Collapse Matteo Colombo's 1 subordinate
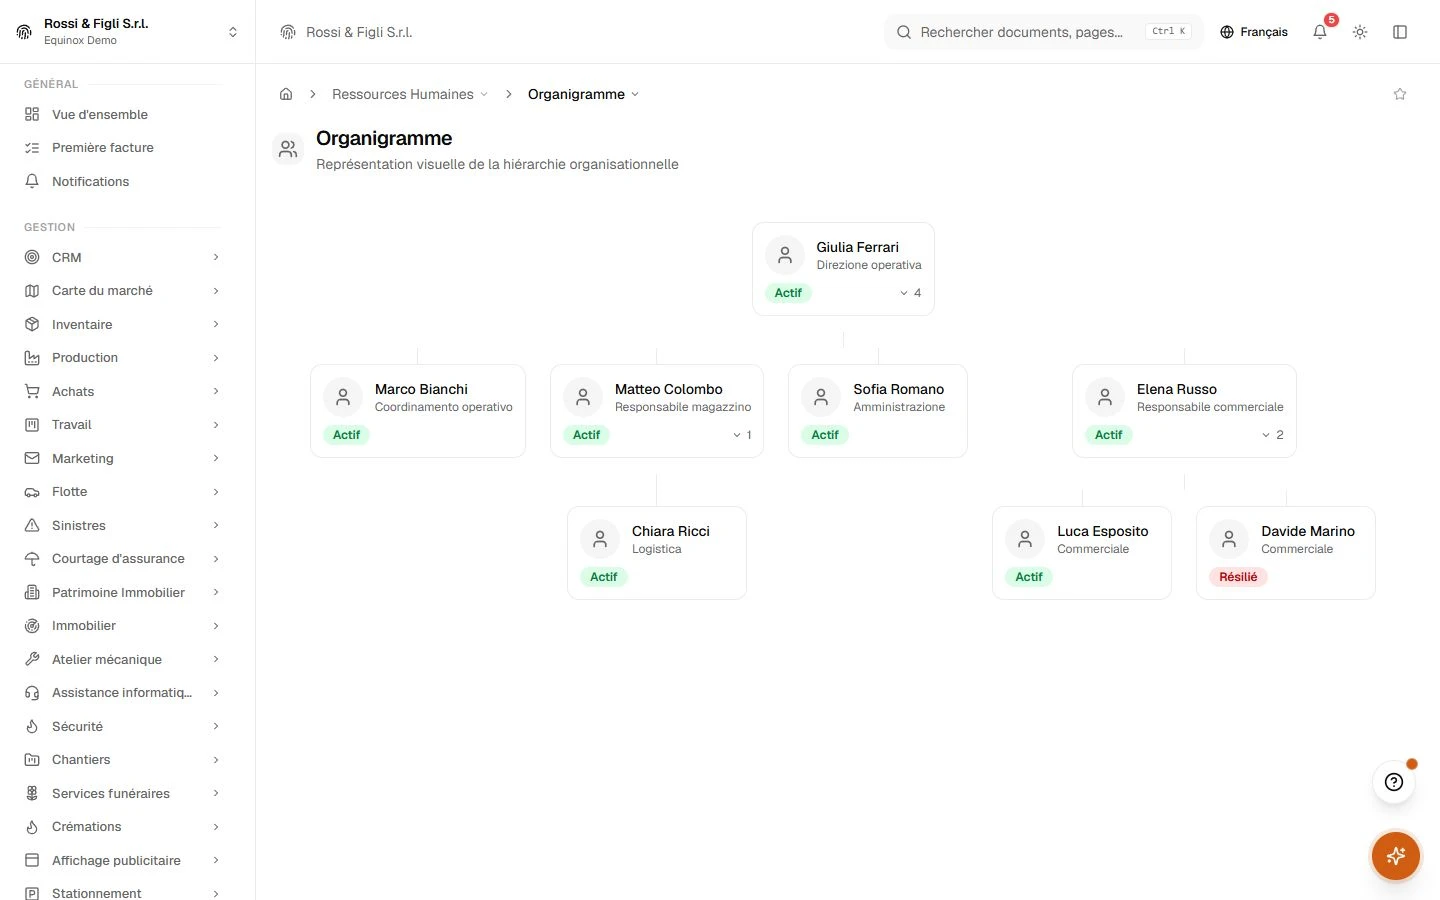1440x900 pixels. click(742, 435)
